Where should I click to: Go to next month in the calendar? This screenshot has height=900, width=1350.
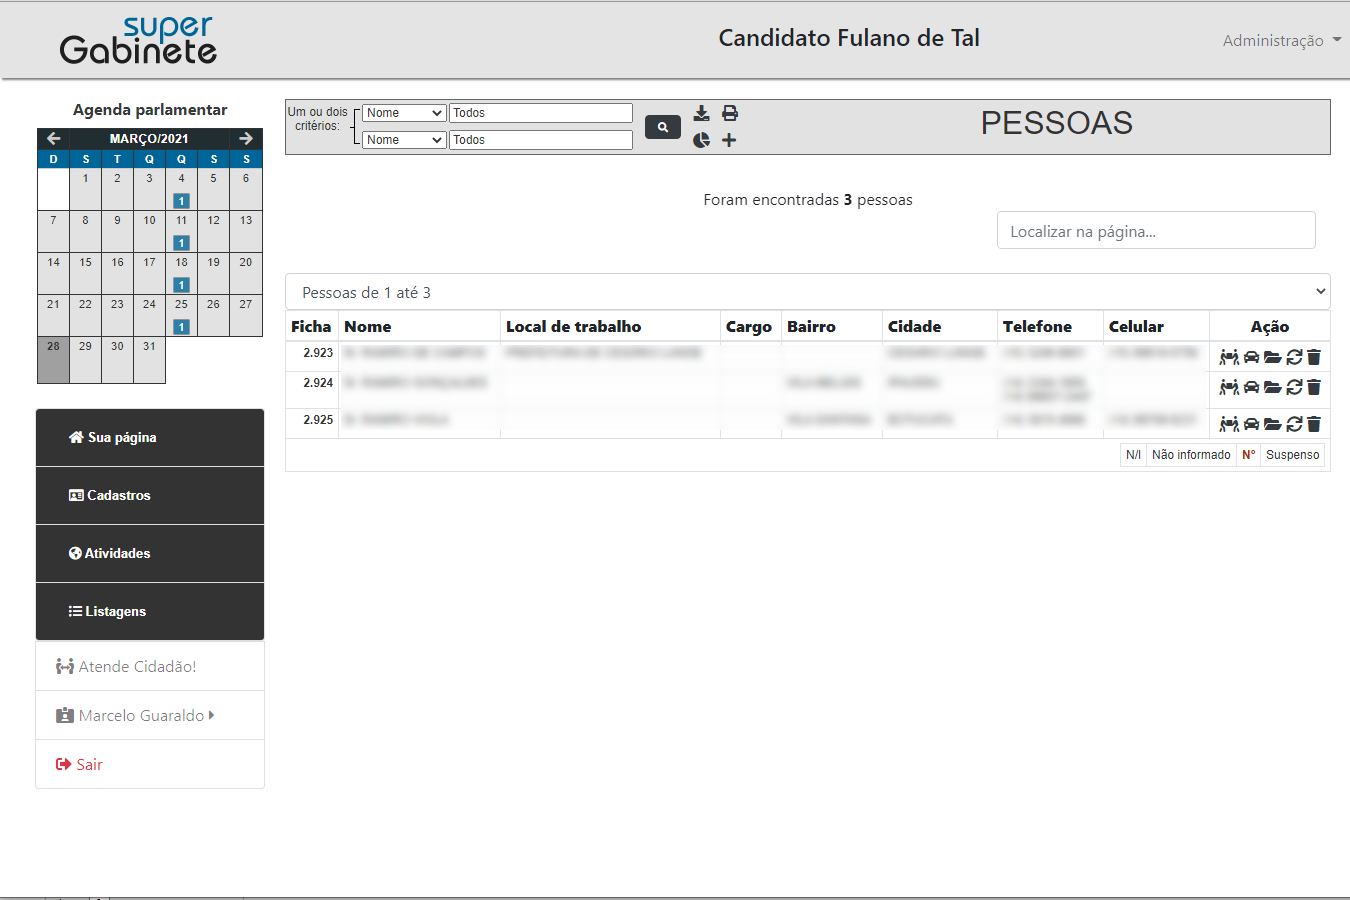[246, 139]
